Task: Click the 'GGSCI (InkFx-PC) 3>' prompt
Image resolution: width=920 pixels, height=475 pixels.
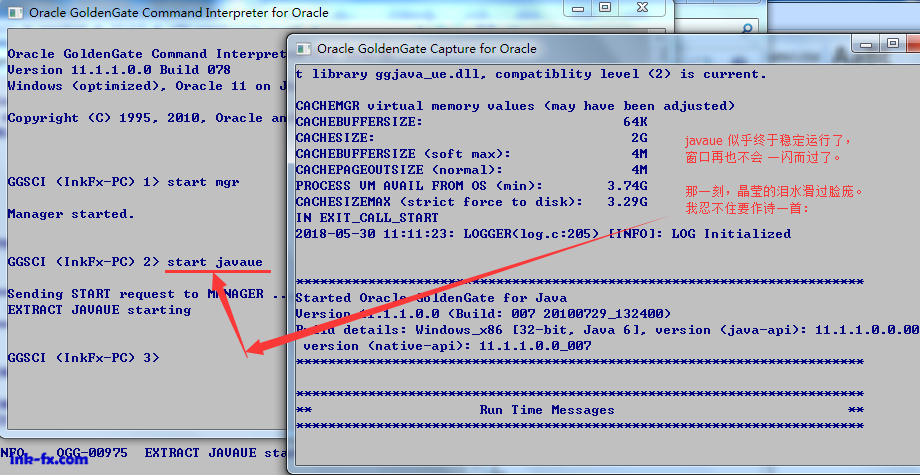Action: pos(83,358)
